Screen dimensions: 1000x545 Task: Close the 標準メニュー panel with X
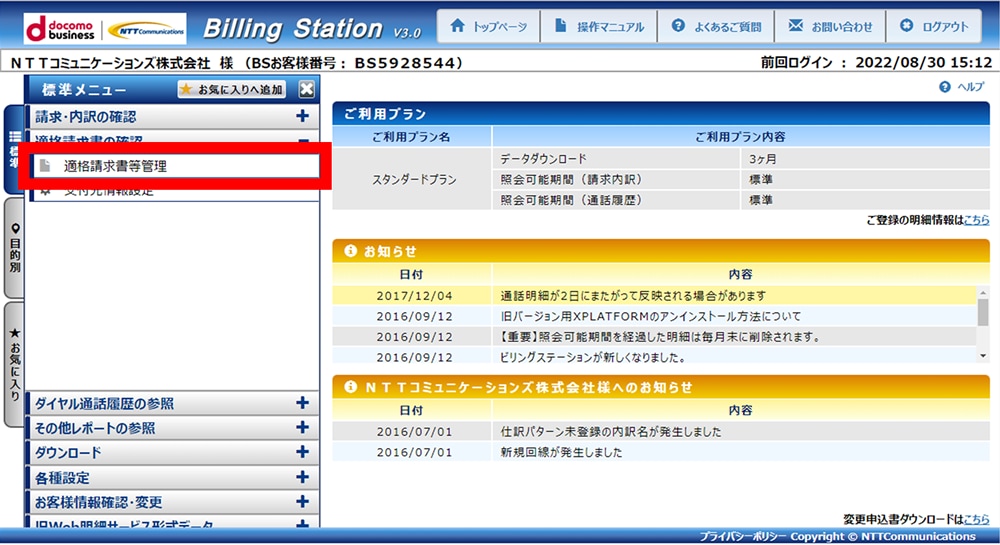[x=307, y=89]
